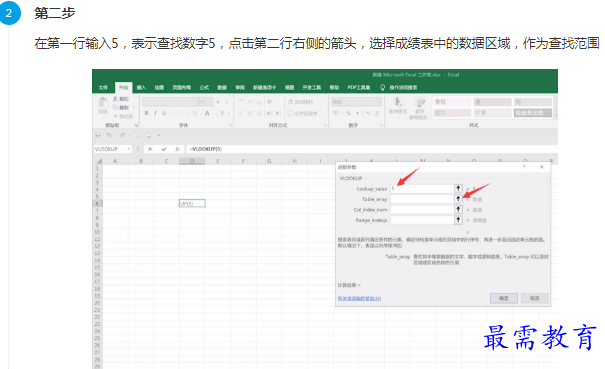Screen dimensions: 605x369
Task: Click the Undo icon in the quick access toolbar
Action: point(109,135)
